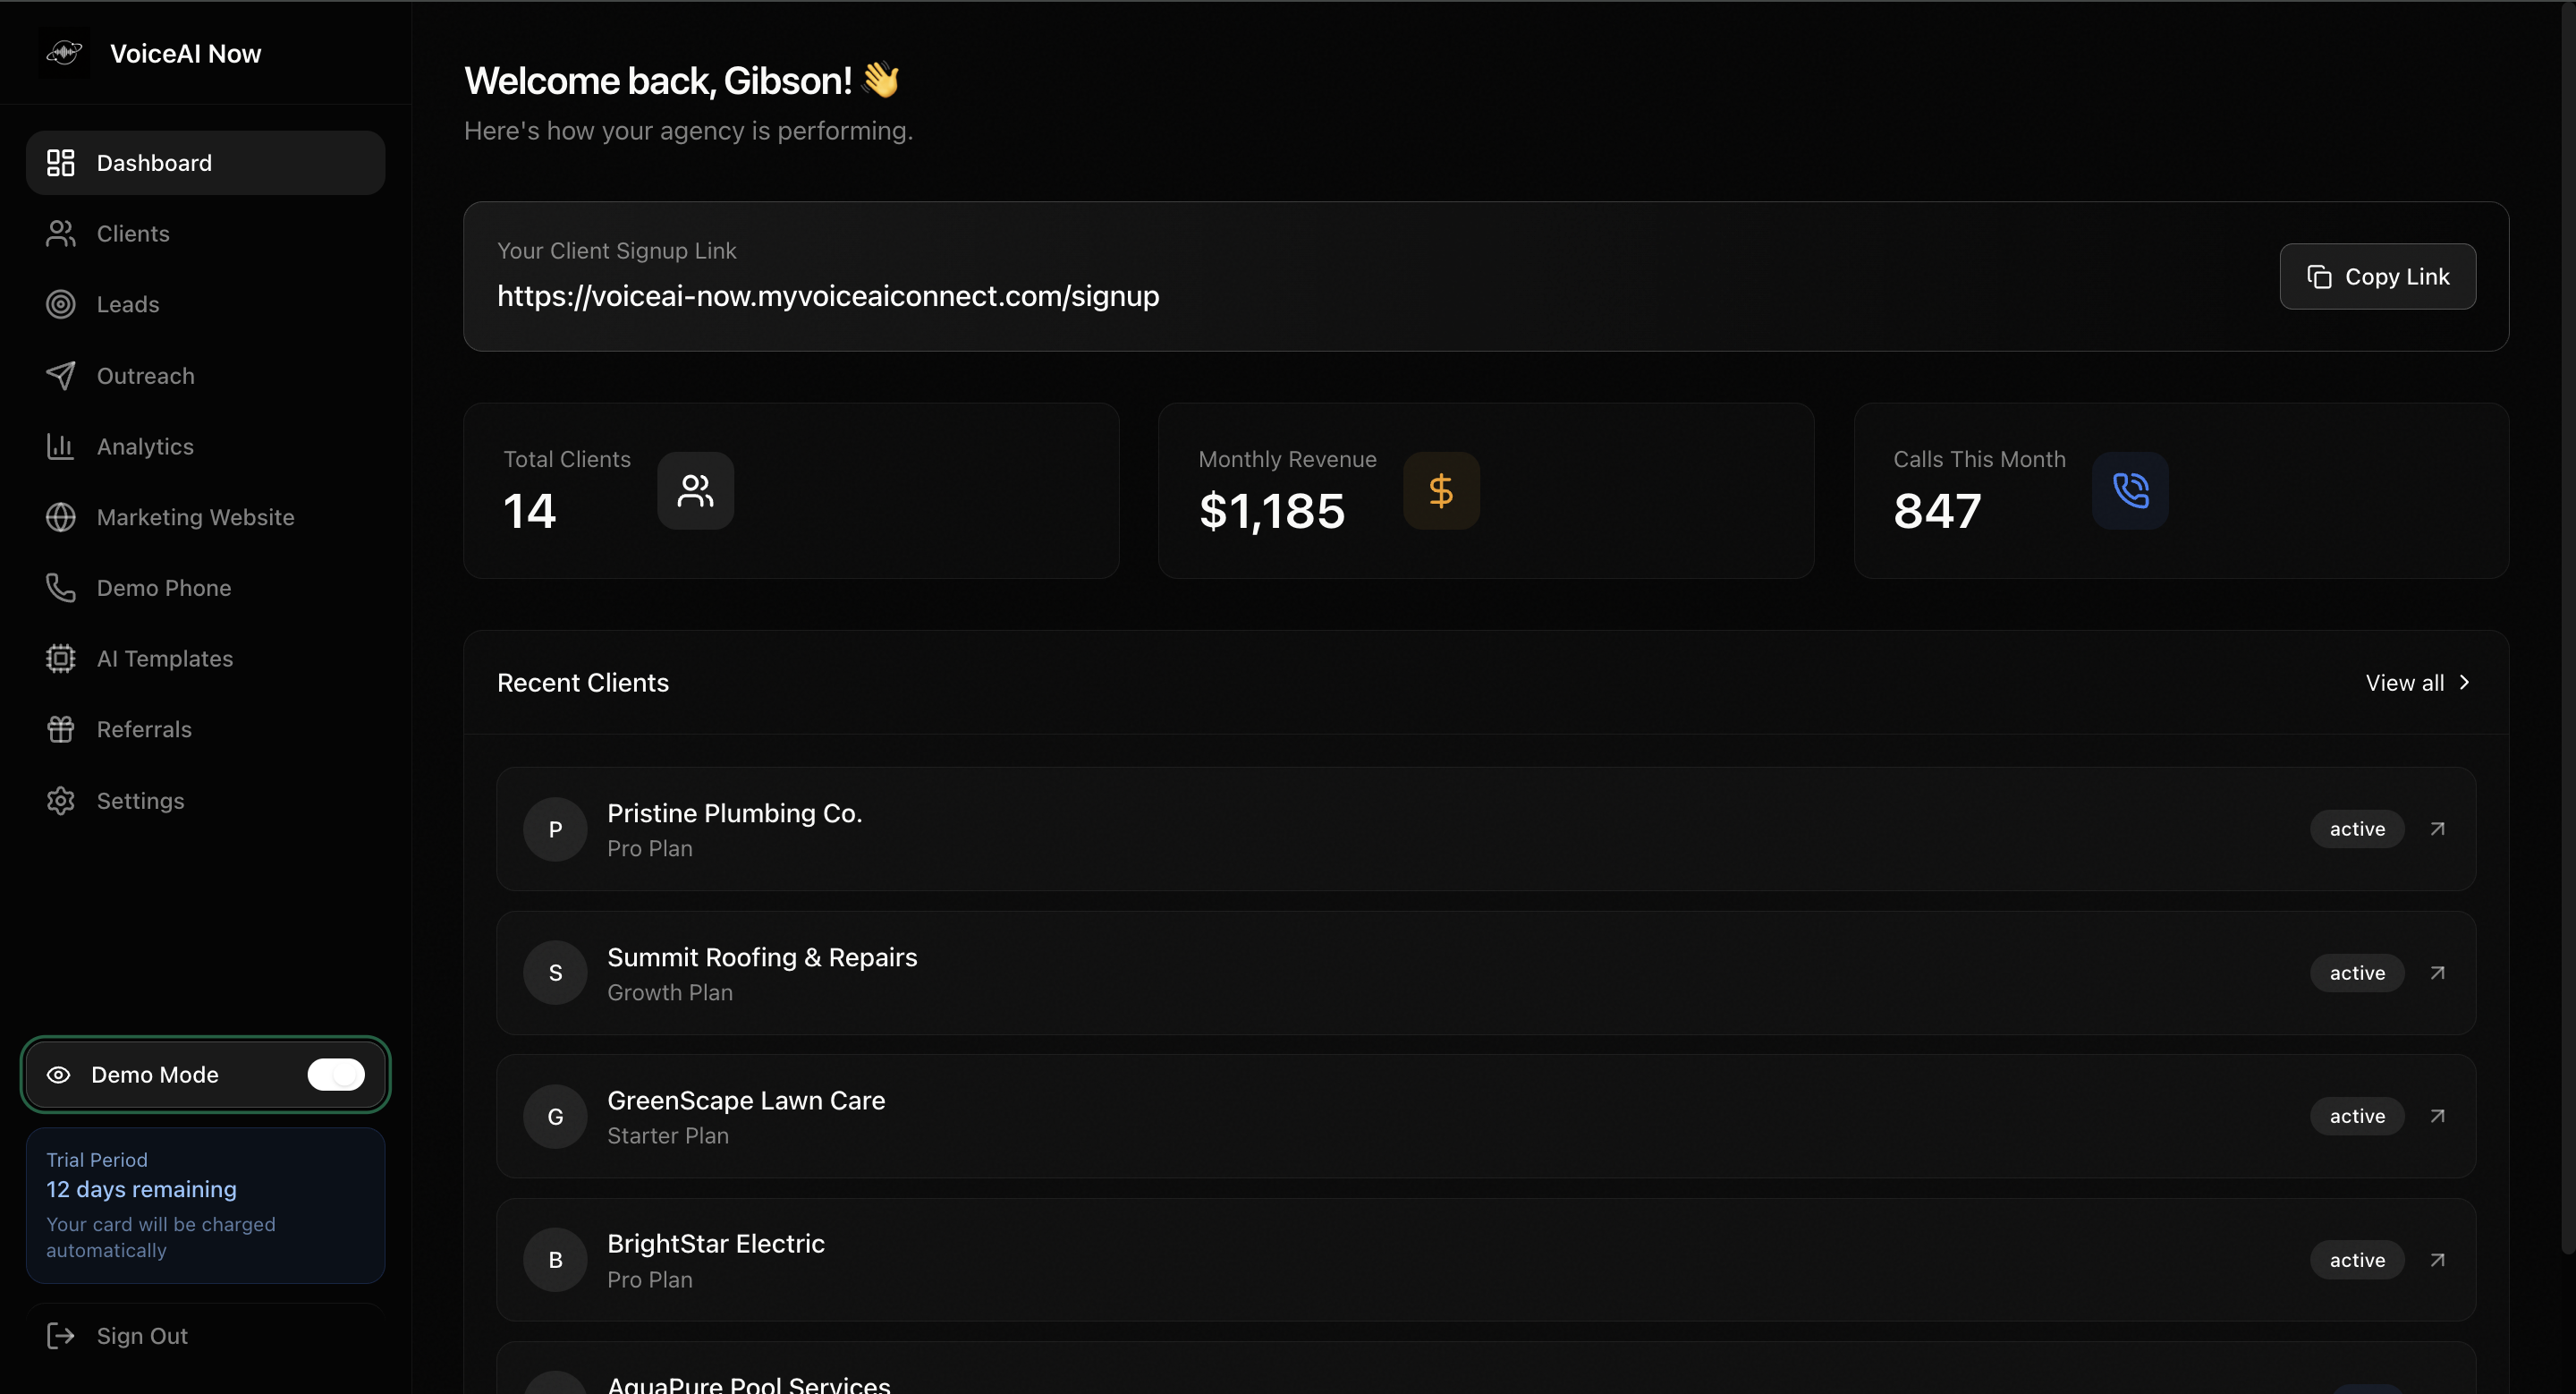The height and width of the screenshot is (1394, 2576).
Task: Click the client signup URL text
Action: (x=827, y=296)
